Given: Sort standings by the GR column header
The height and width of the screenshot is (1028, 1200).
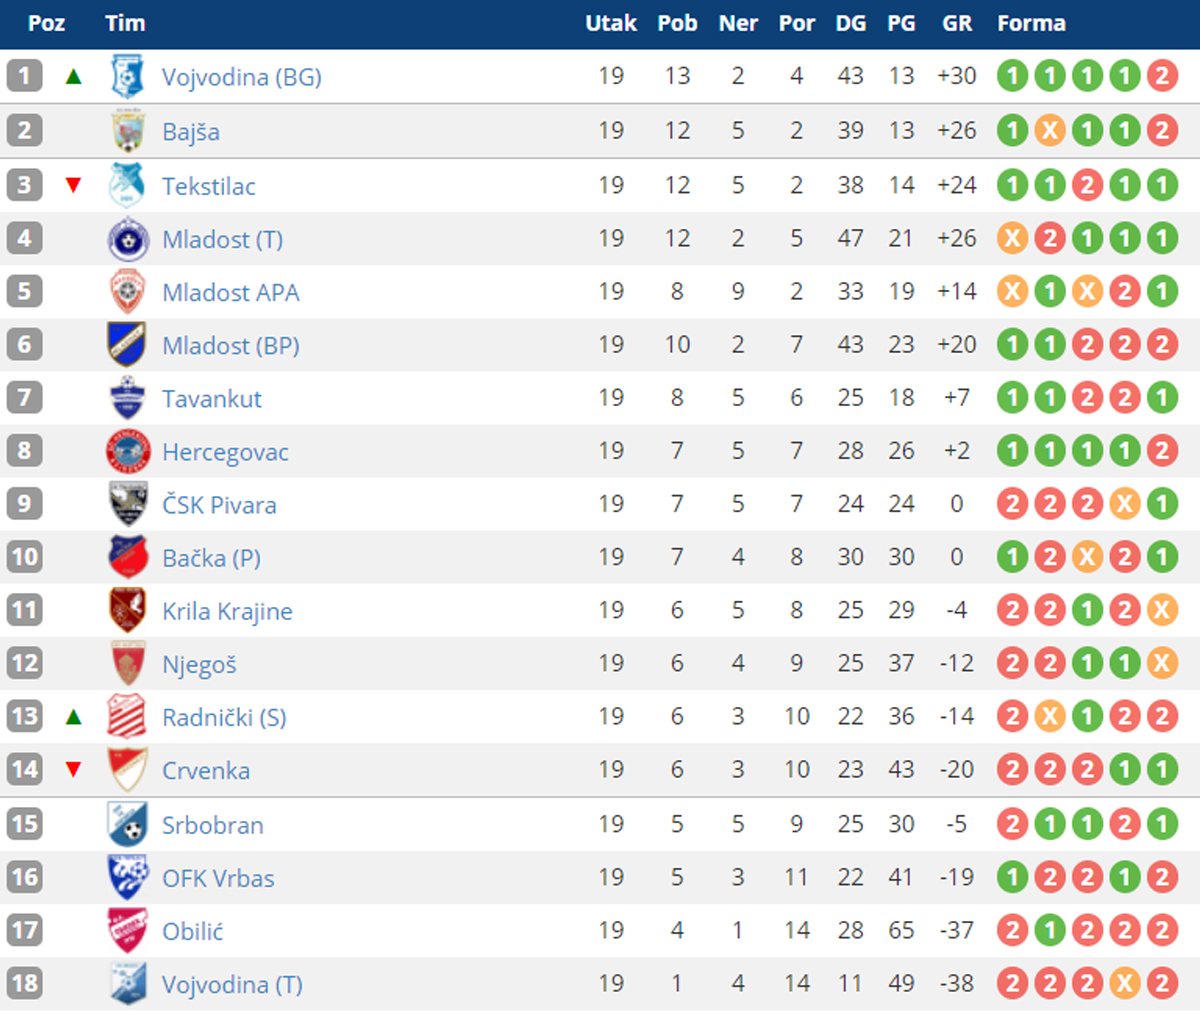Looking at the screenshot, I should point(956,23).
